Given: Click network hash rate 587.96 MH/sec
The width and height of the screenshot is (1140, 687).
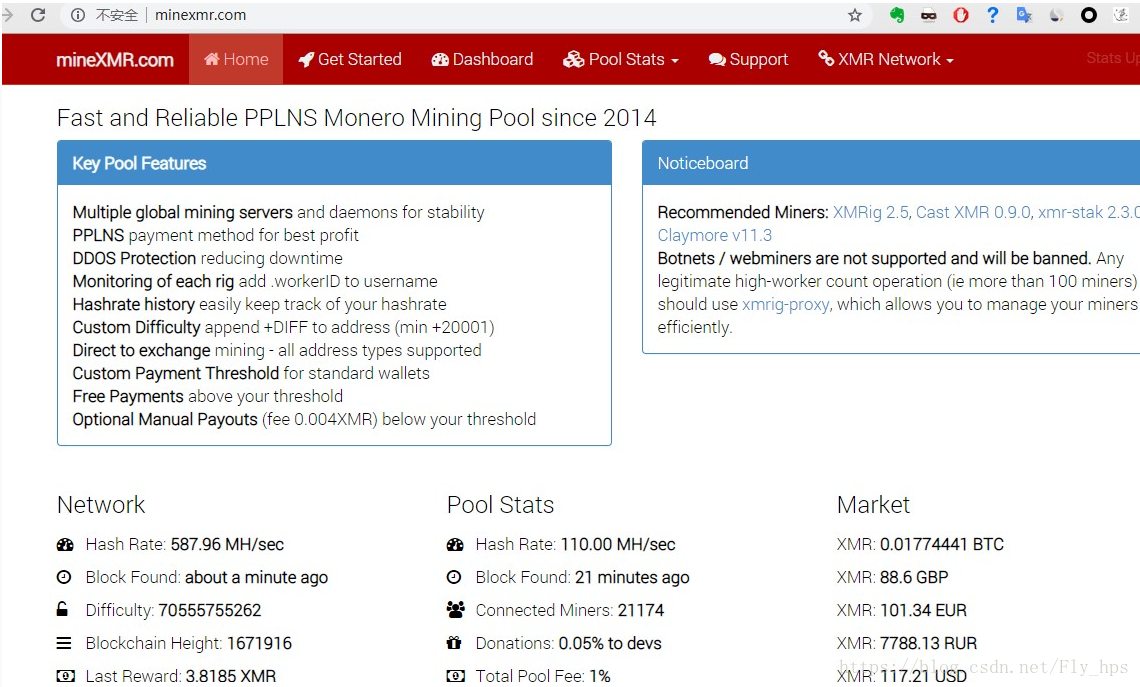Looking at the screenshot, I should 227,545.
